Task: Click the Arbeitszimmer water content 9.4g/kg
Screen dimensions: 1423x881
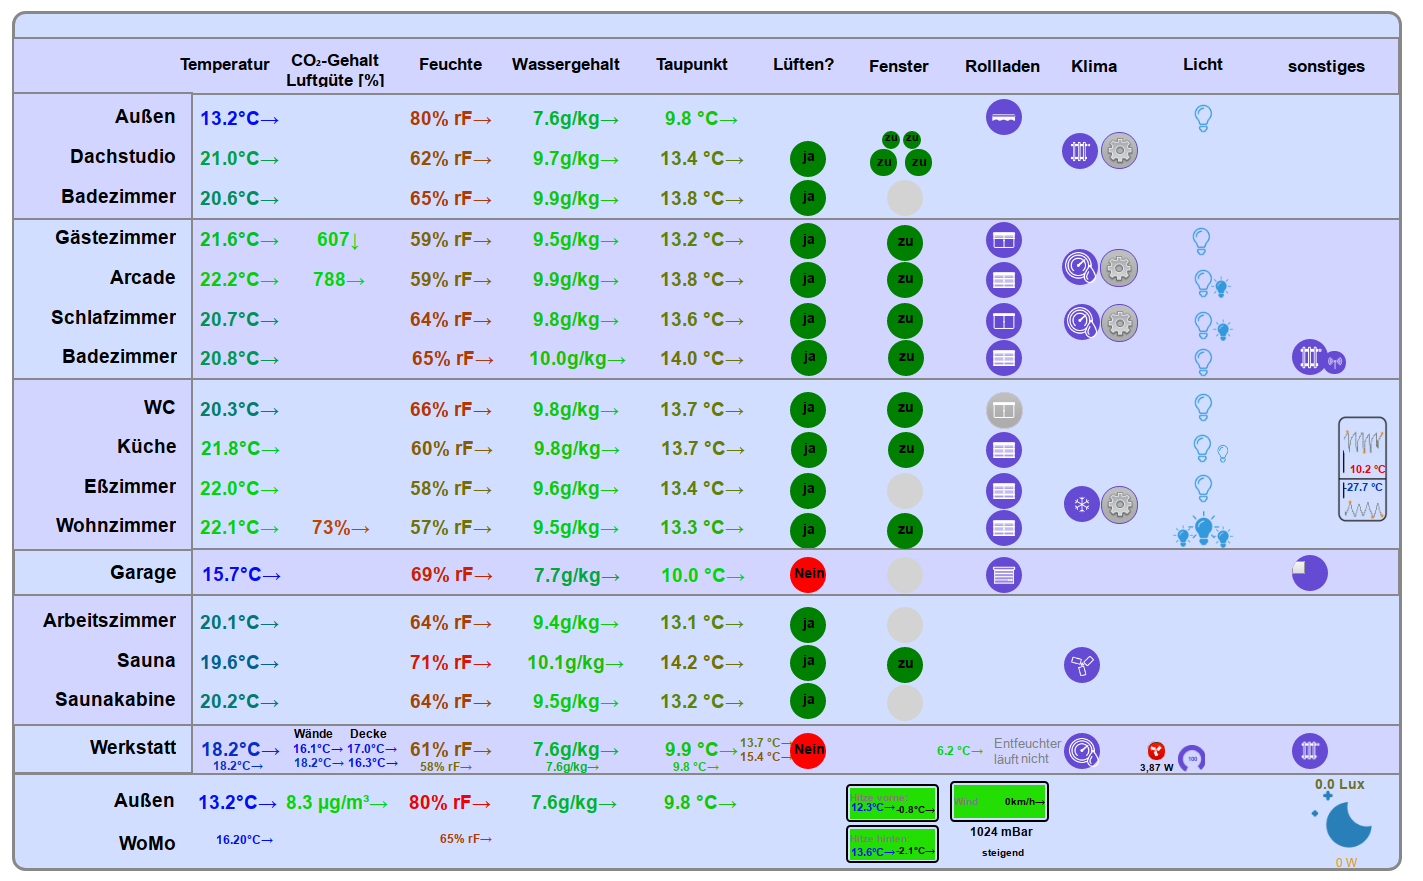Action: [575, 623]
